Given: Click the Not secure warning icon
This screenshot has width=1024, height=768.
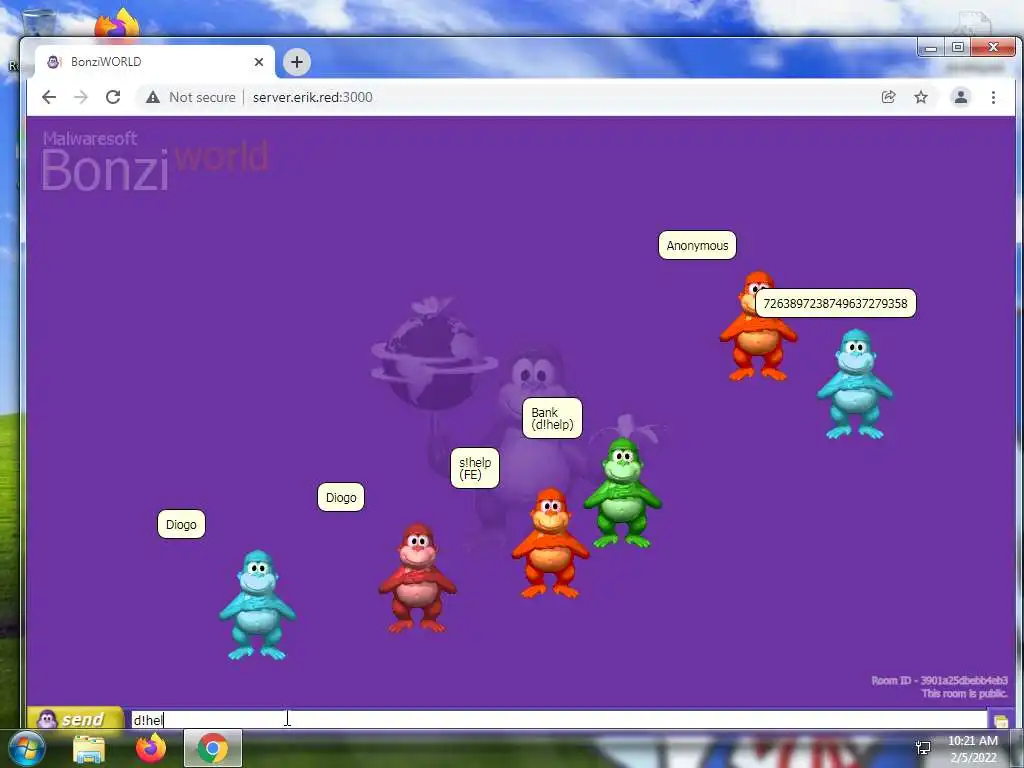Looking at the screenshot, I should (x=153, y=97).
